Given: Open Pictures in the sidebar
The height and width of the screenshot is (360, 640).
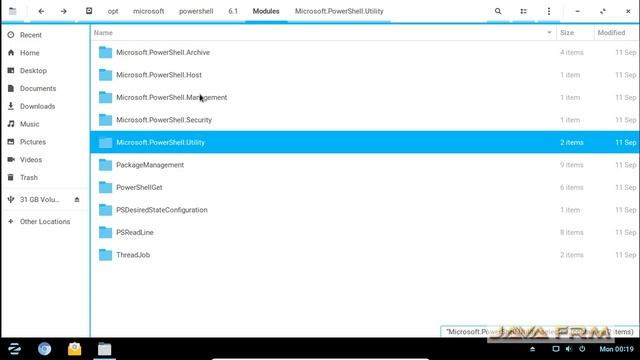Looking at the screenshot, I should 33,142.
